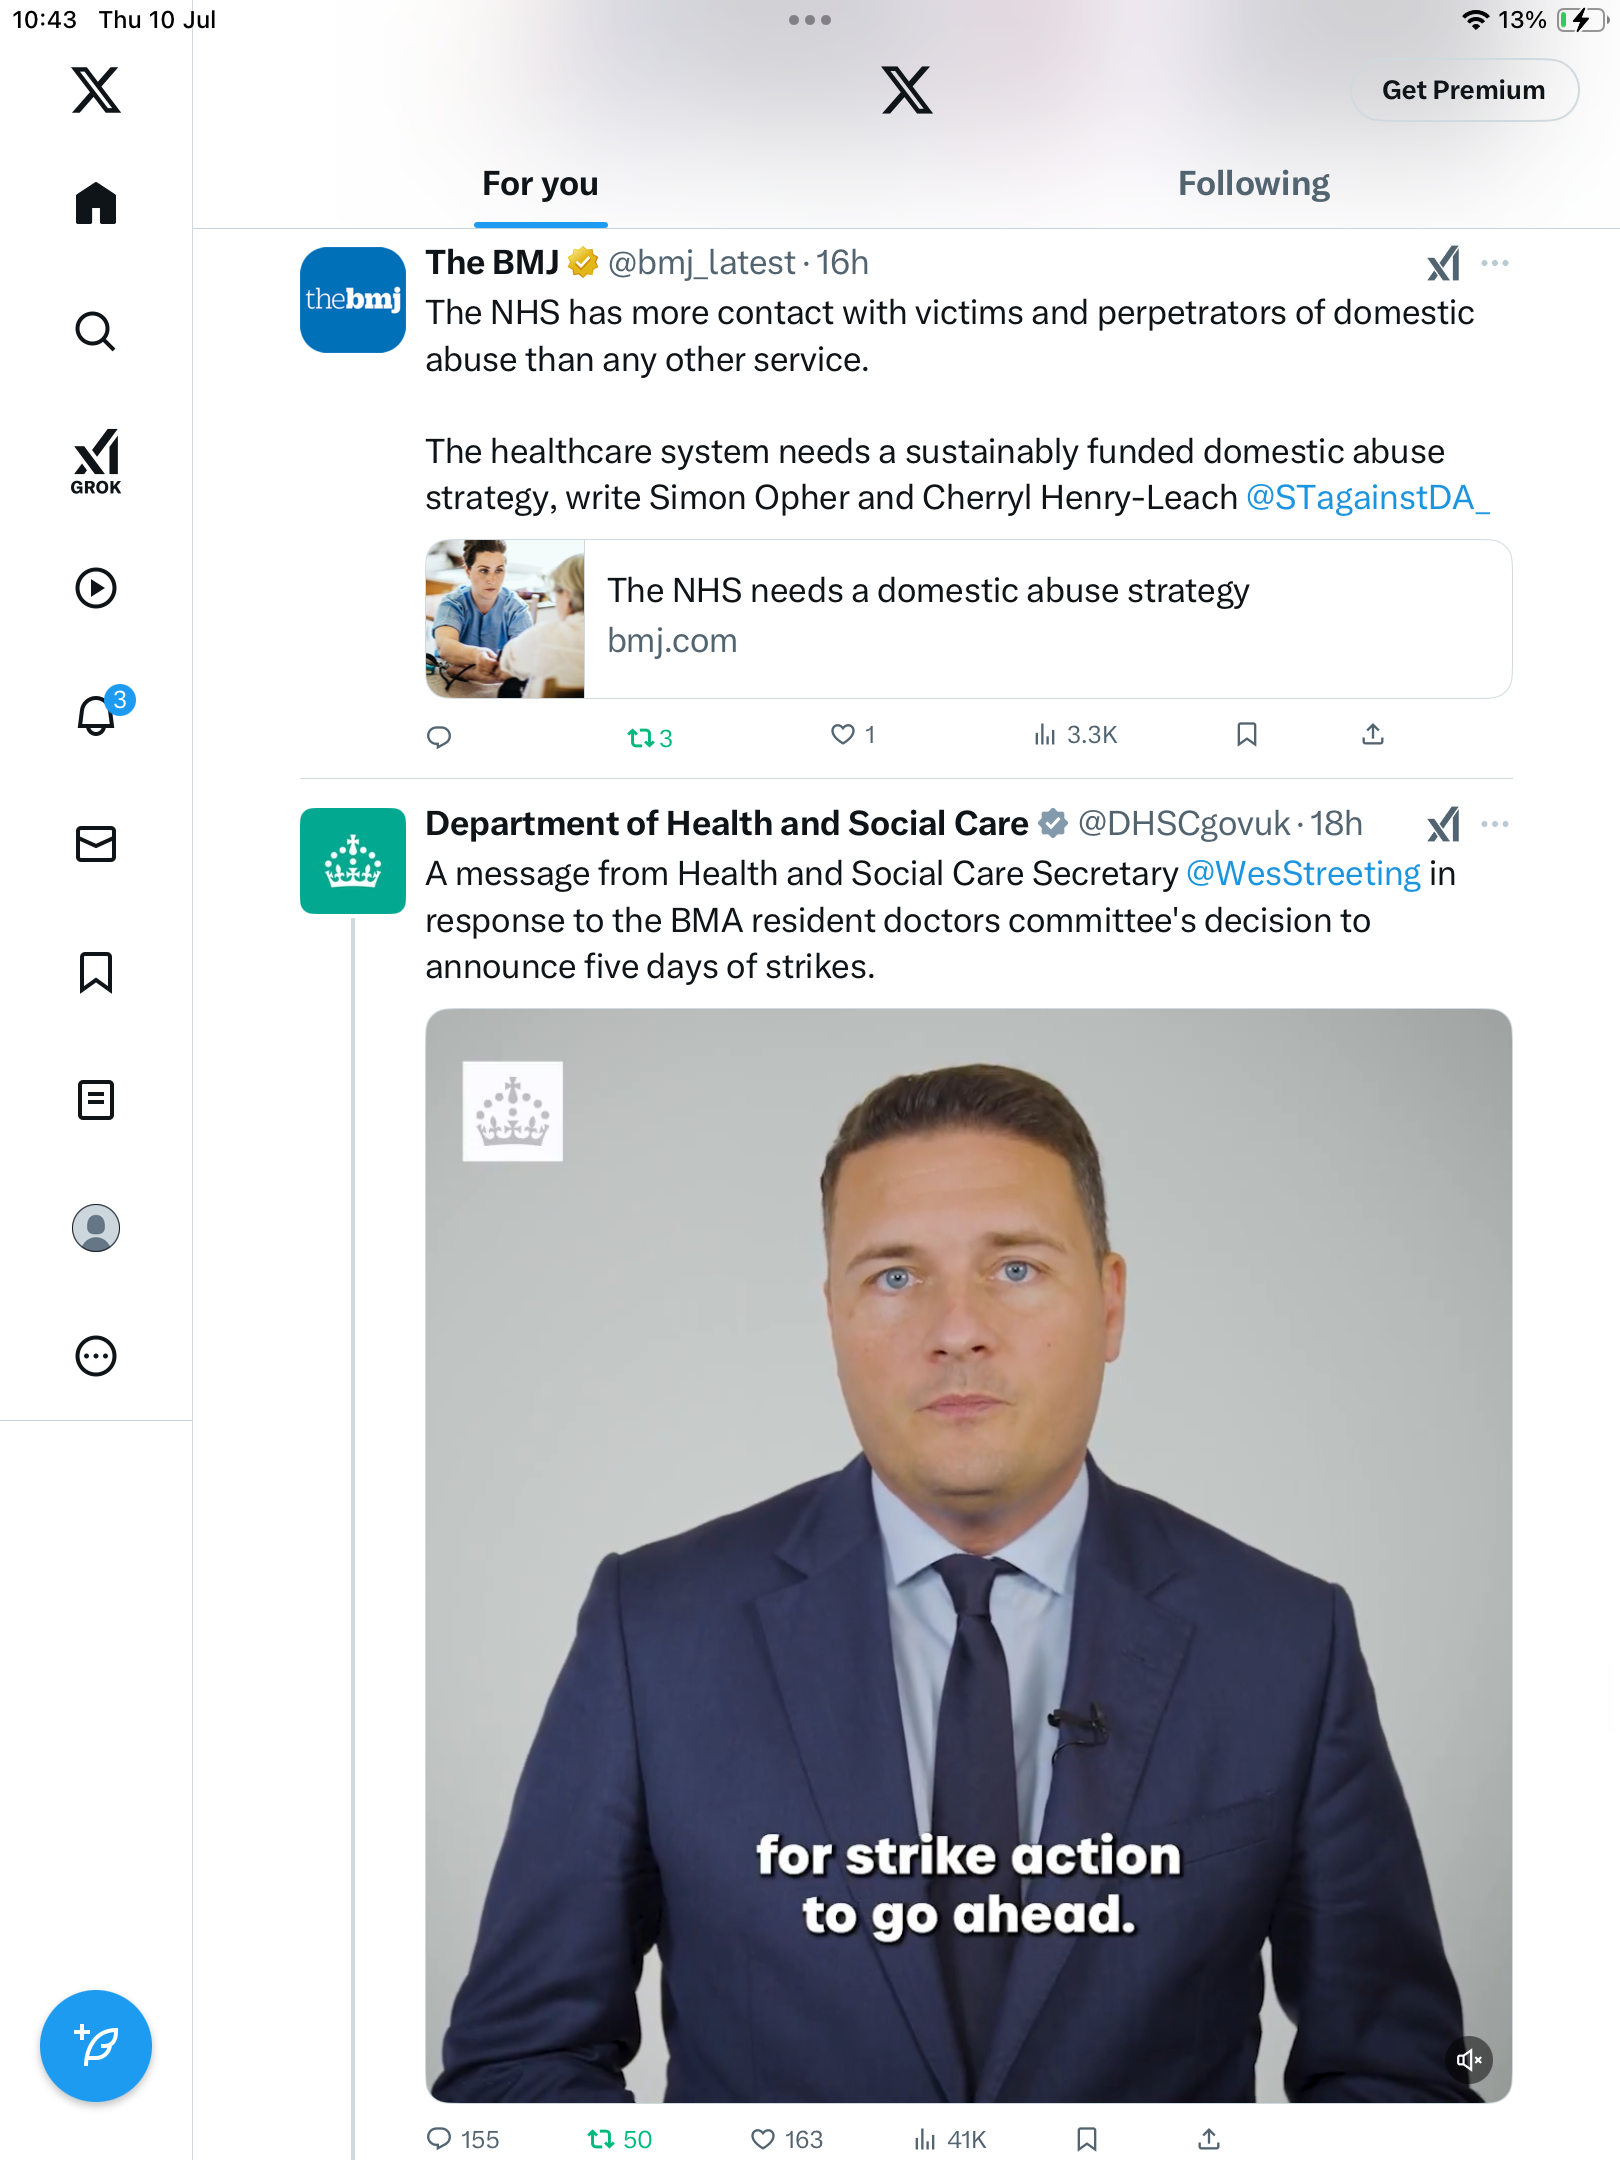Select the For you tab
Screen dimensions: 1620x2160
[540, 184]
